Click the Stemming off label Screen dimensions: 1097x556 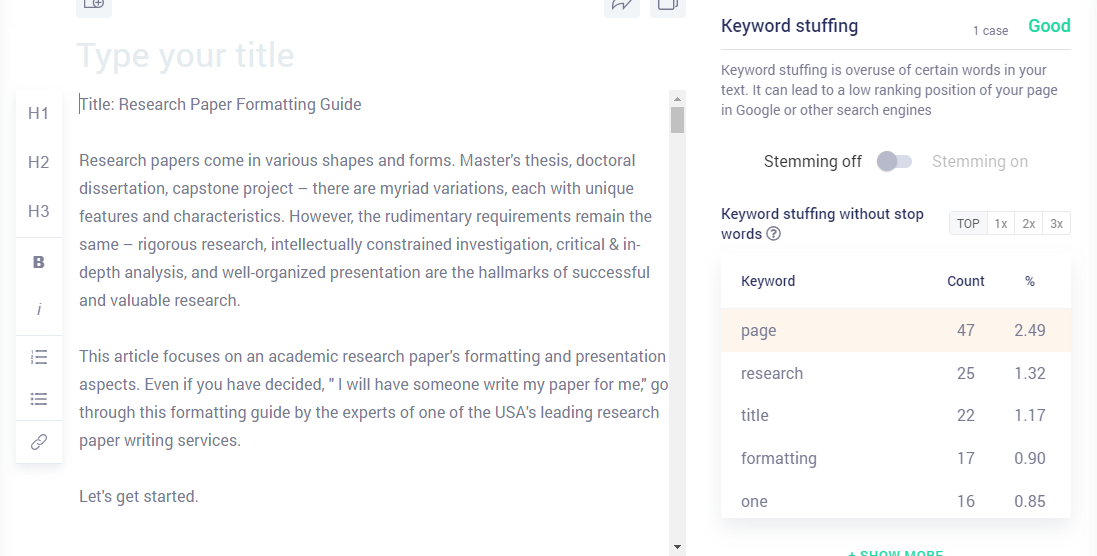812,162
